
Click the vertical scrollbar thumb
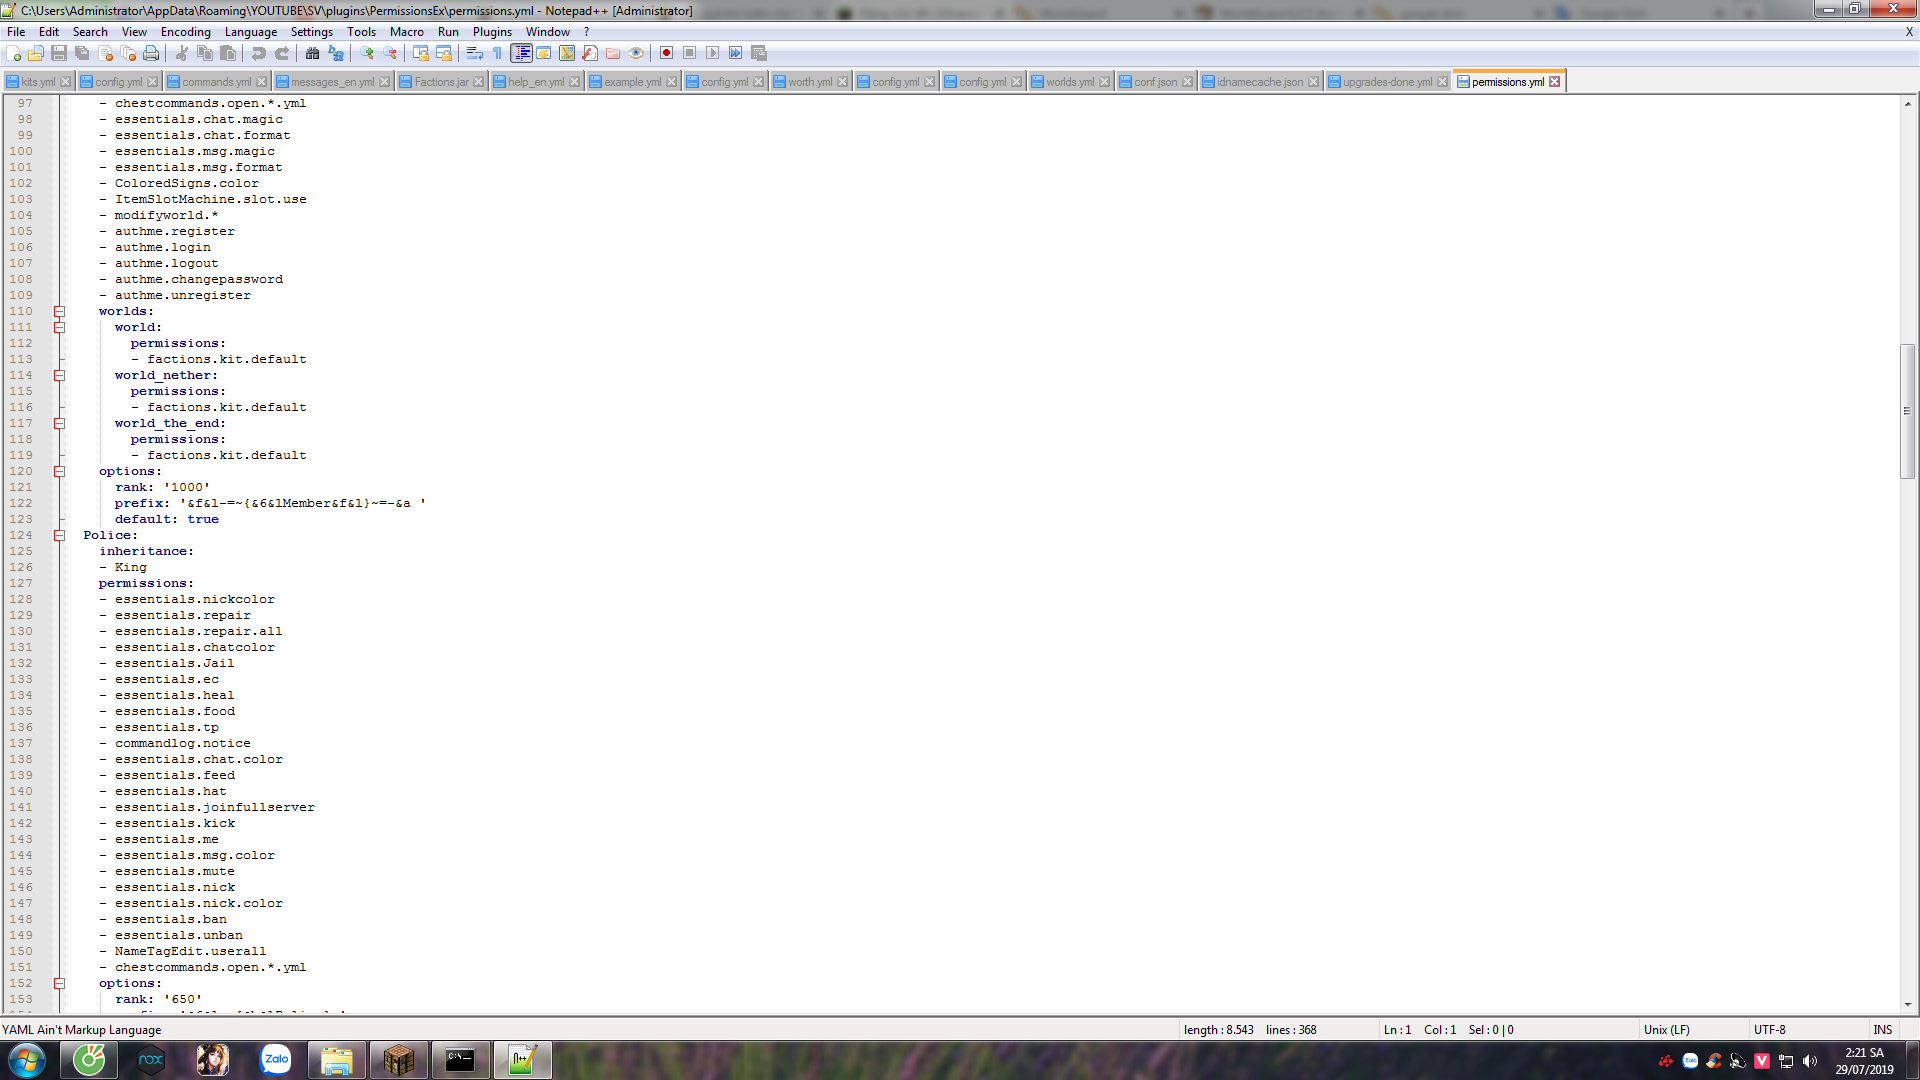(x=1907, y=410)
